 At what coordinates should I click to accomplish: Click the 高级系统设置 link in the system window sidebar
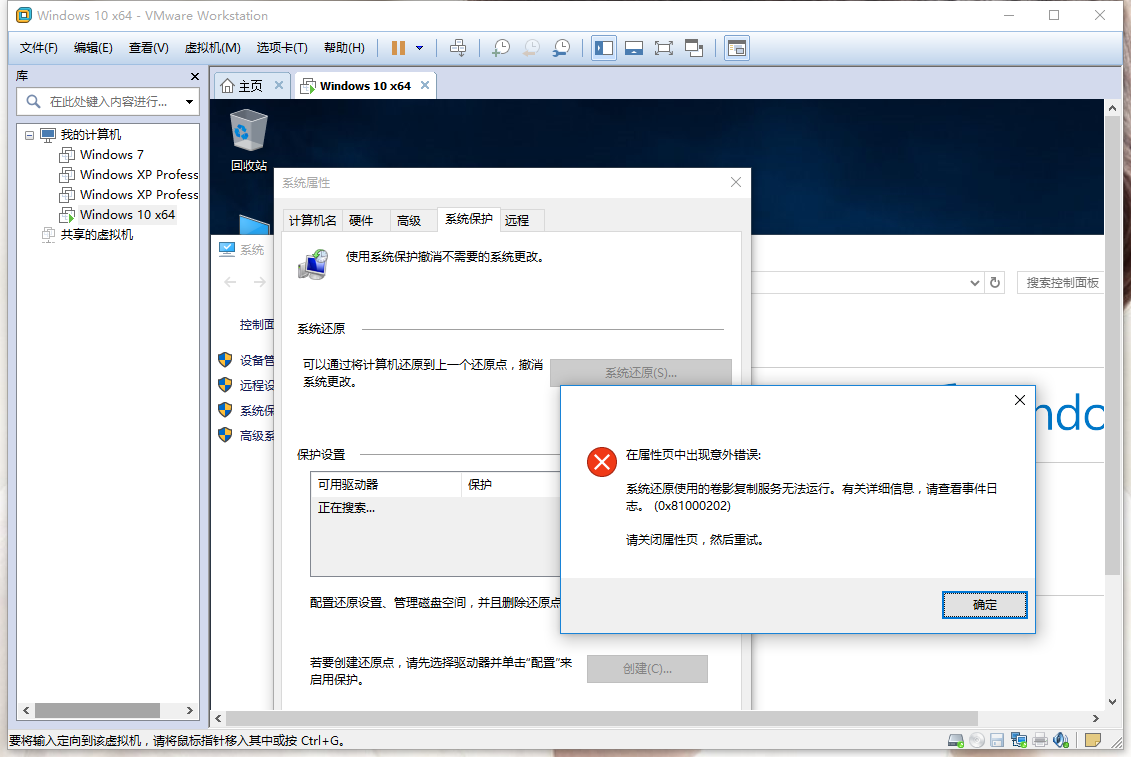256,436
